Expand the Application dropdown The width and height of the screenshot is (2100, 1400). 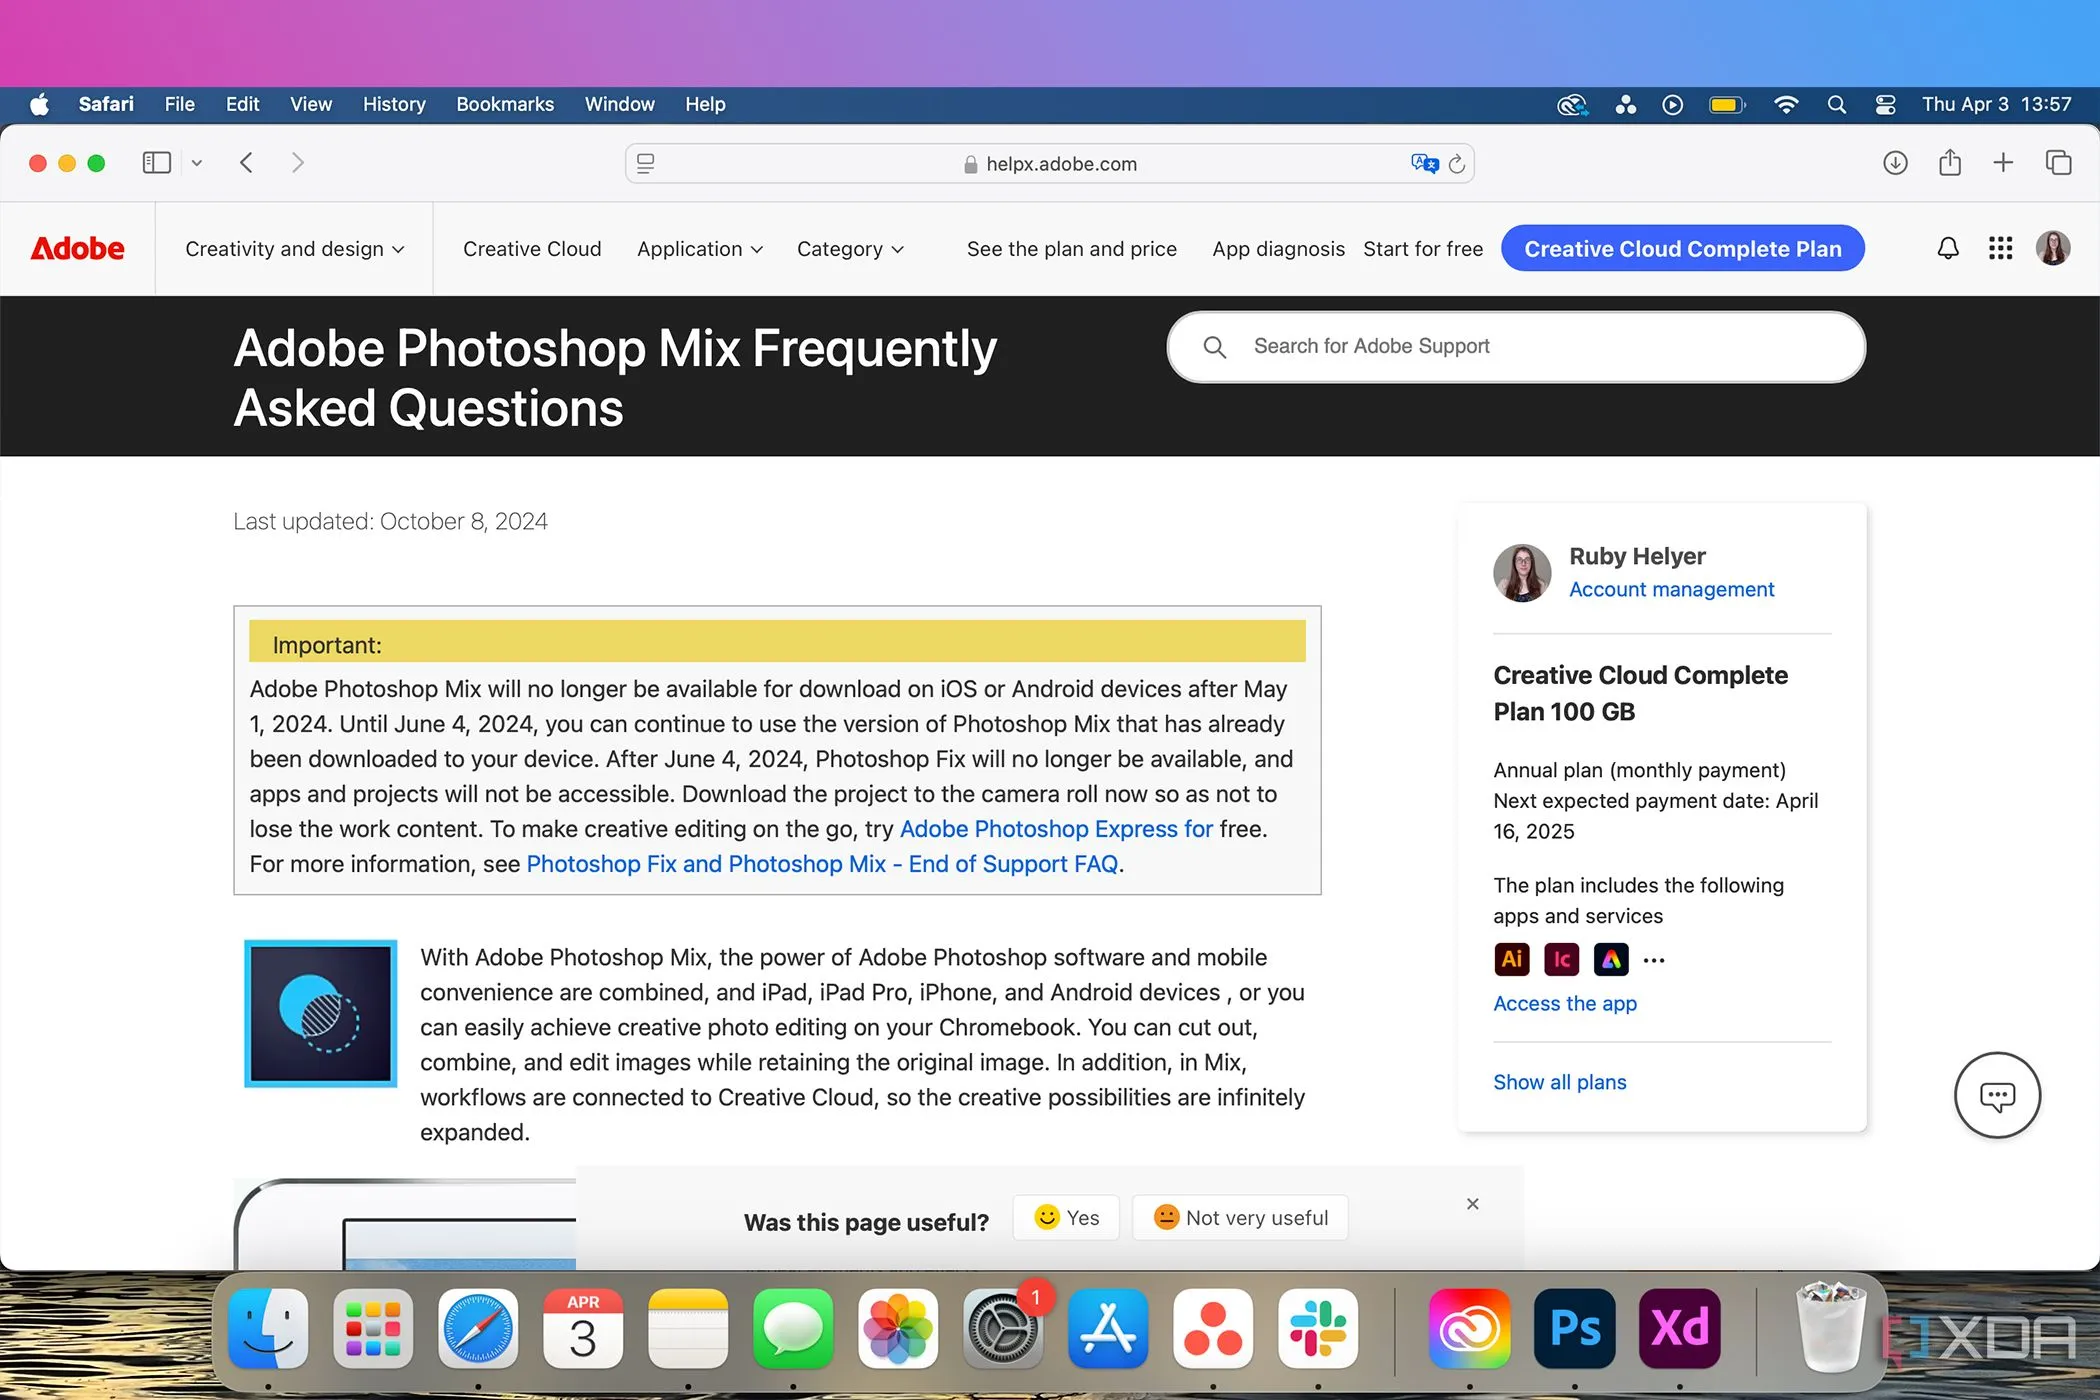[700, 249]
